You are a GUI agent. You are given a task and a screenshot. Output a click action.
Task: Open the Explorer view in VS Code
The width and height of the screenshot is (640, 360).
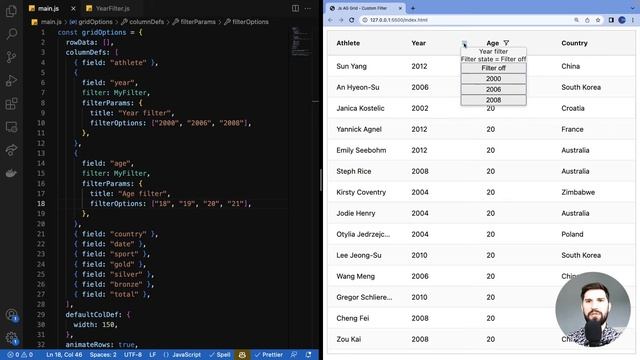tap(11, 11)
